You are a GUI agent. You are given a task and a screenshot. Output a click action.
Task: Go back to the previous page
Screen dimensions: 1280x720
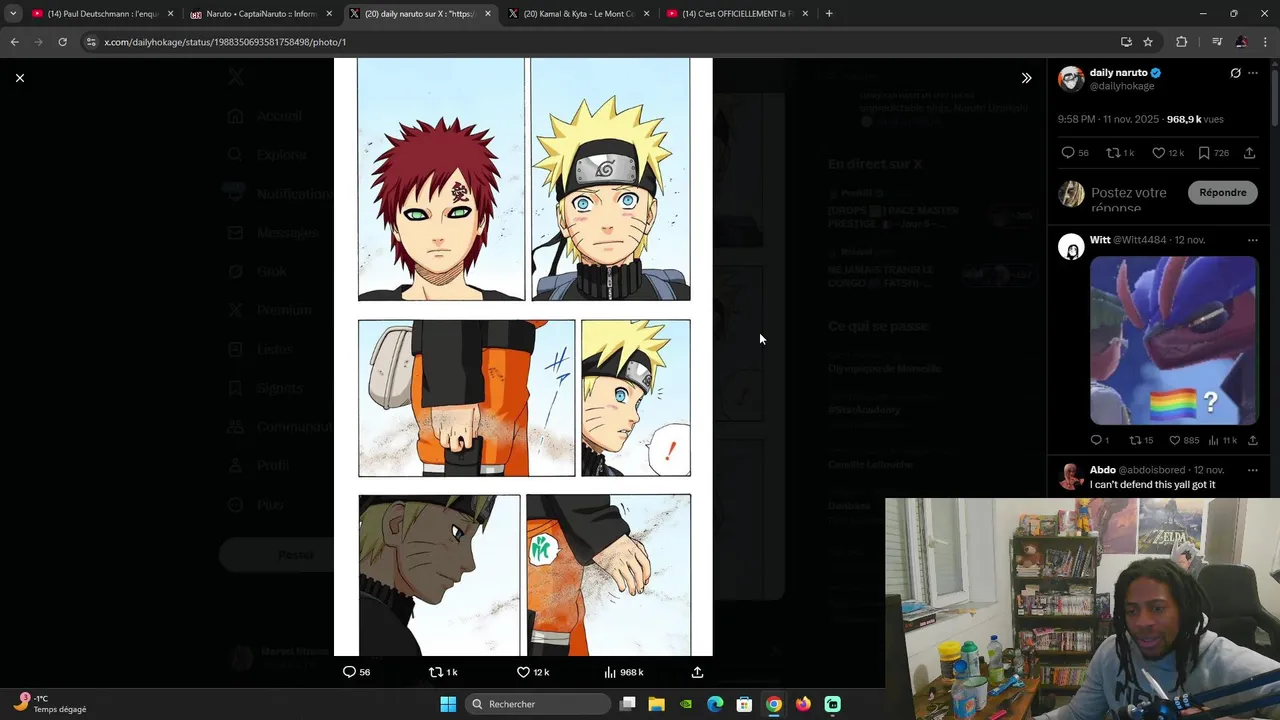point(14,42)
